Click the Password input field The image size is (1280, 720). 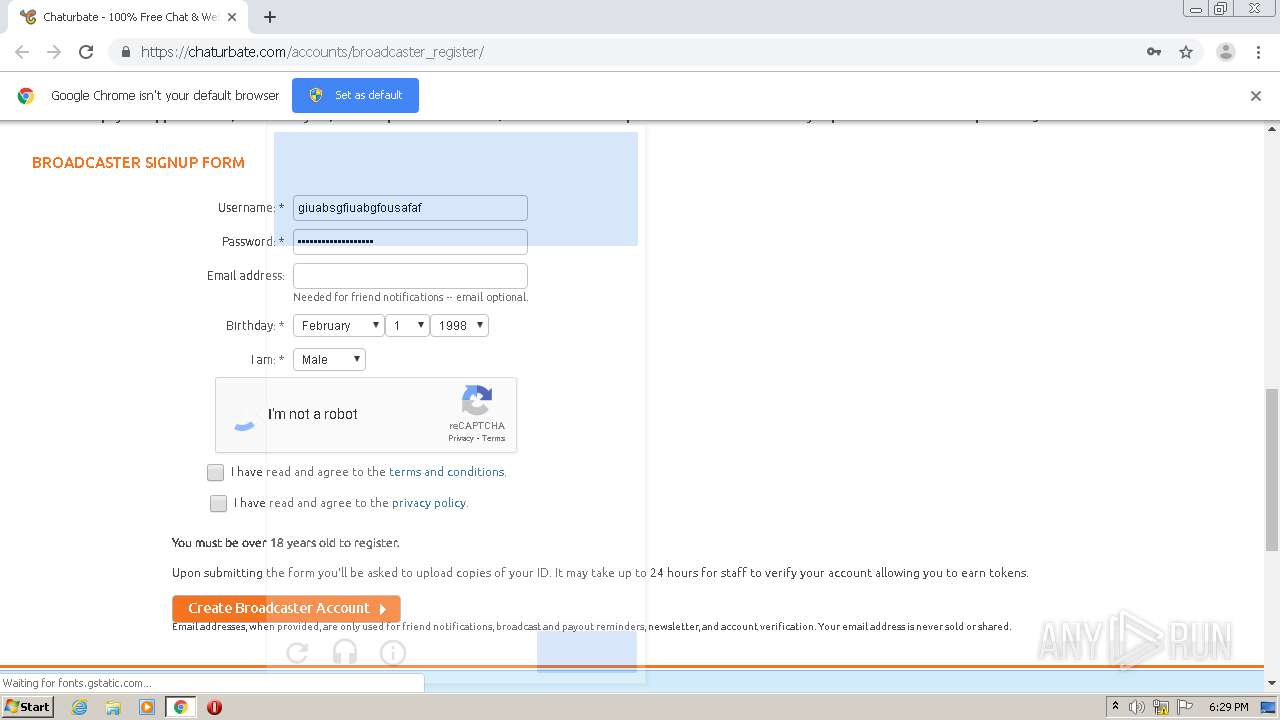(410, 242)
